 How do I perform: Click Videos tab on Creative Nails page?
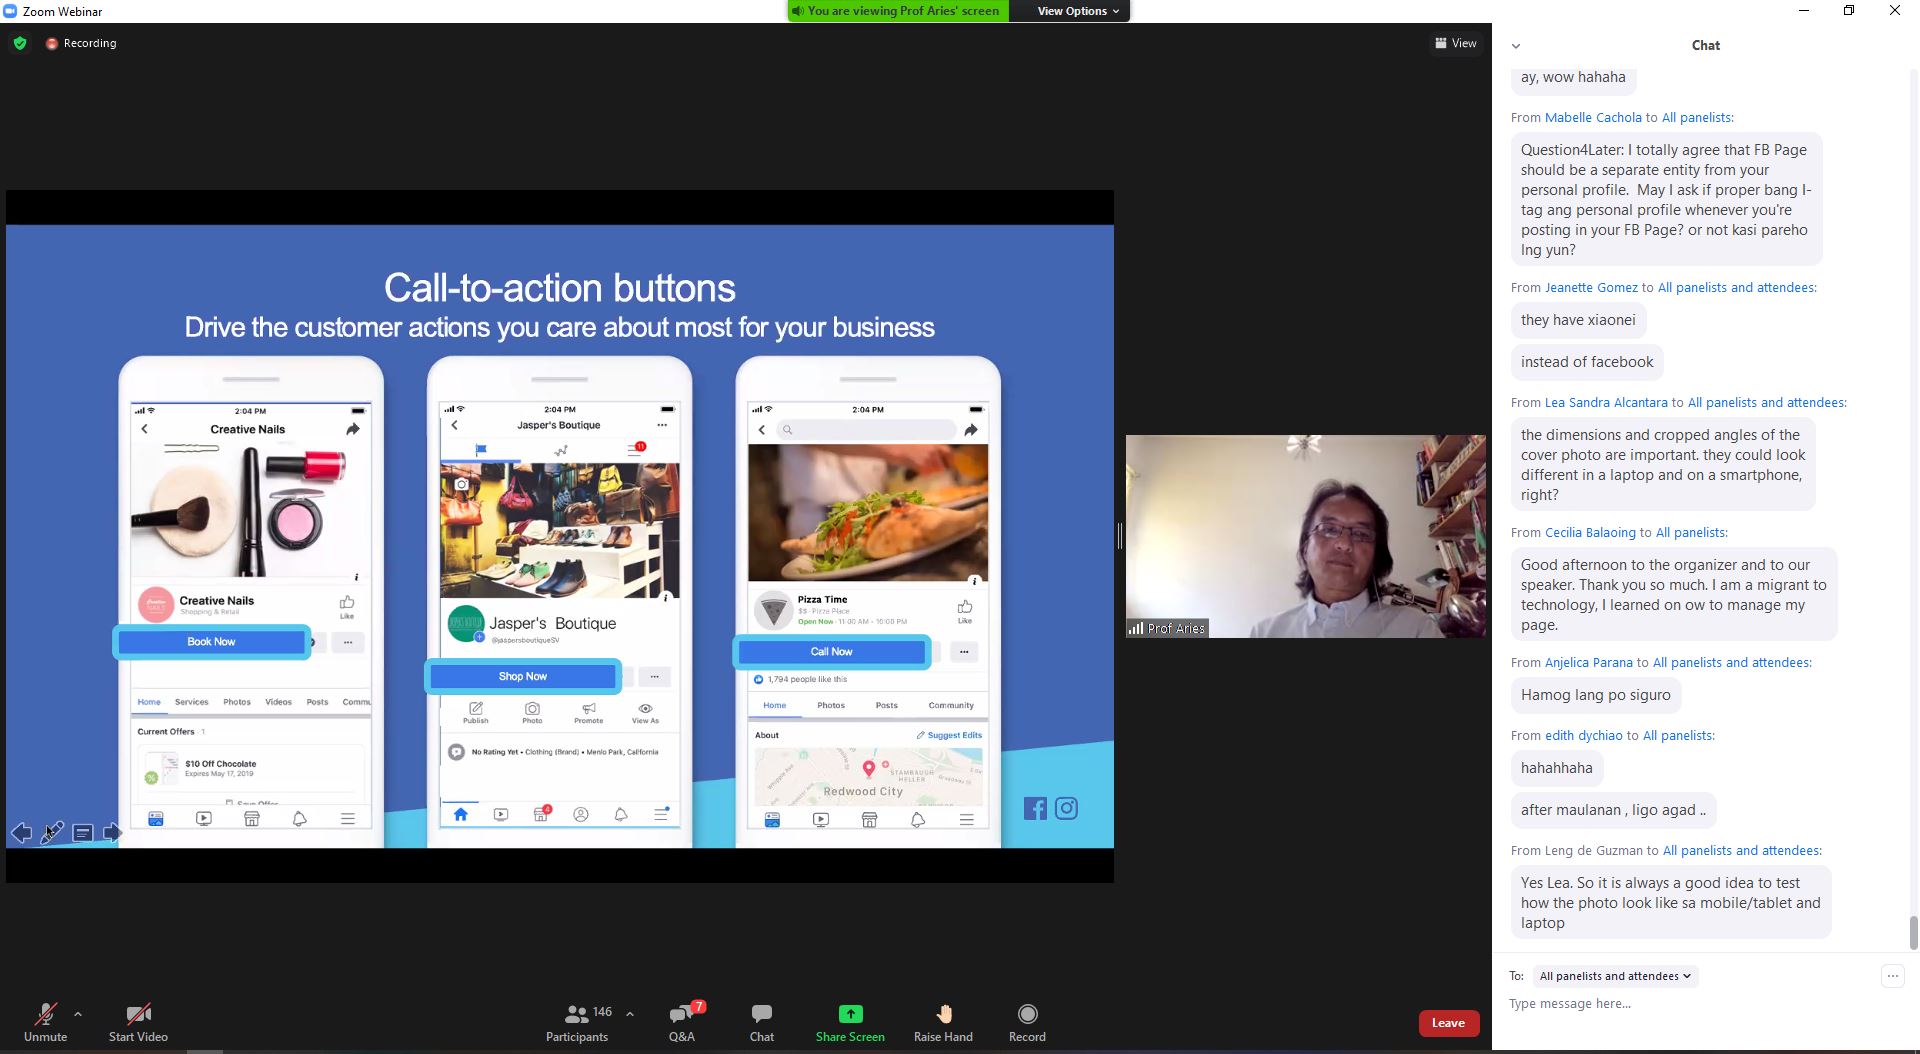(279, 702)
